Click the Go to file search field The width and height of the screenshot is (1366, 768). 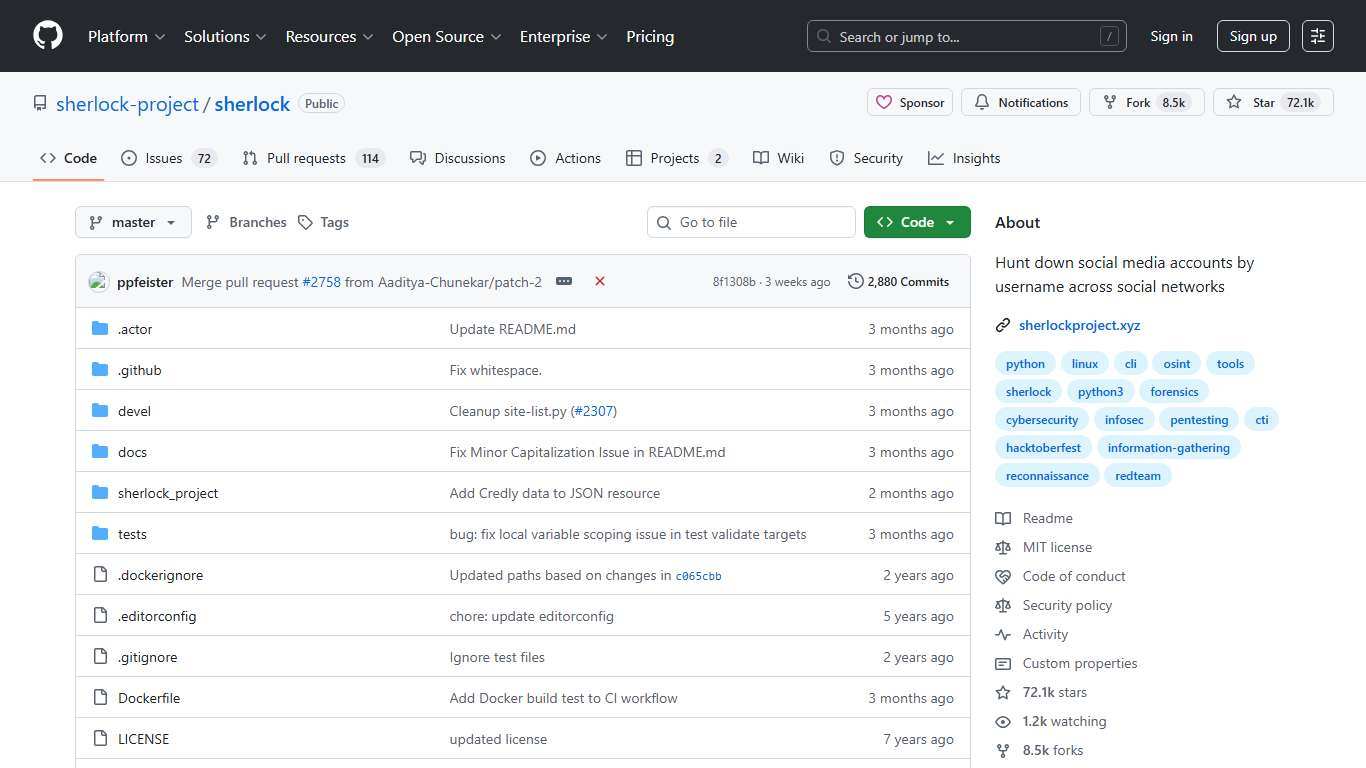pyautogui.click(x=751, y=222)
